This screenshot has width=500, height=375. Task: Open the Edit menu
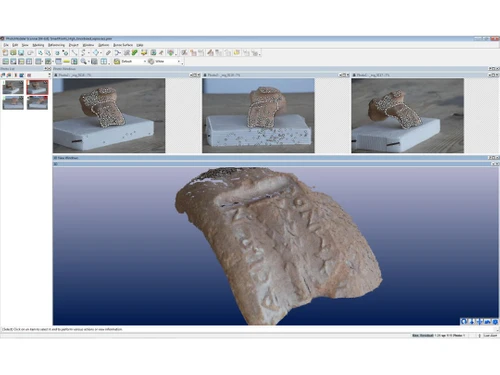point(15,45)
